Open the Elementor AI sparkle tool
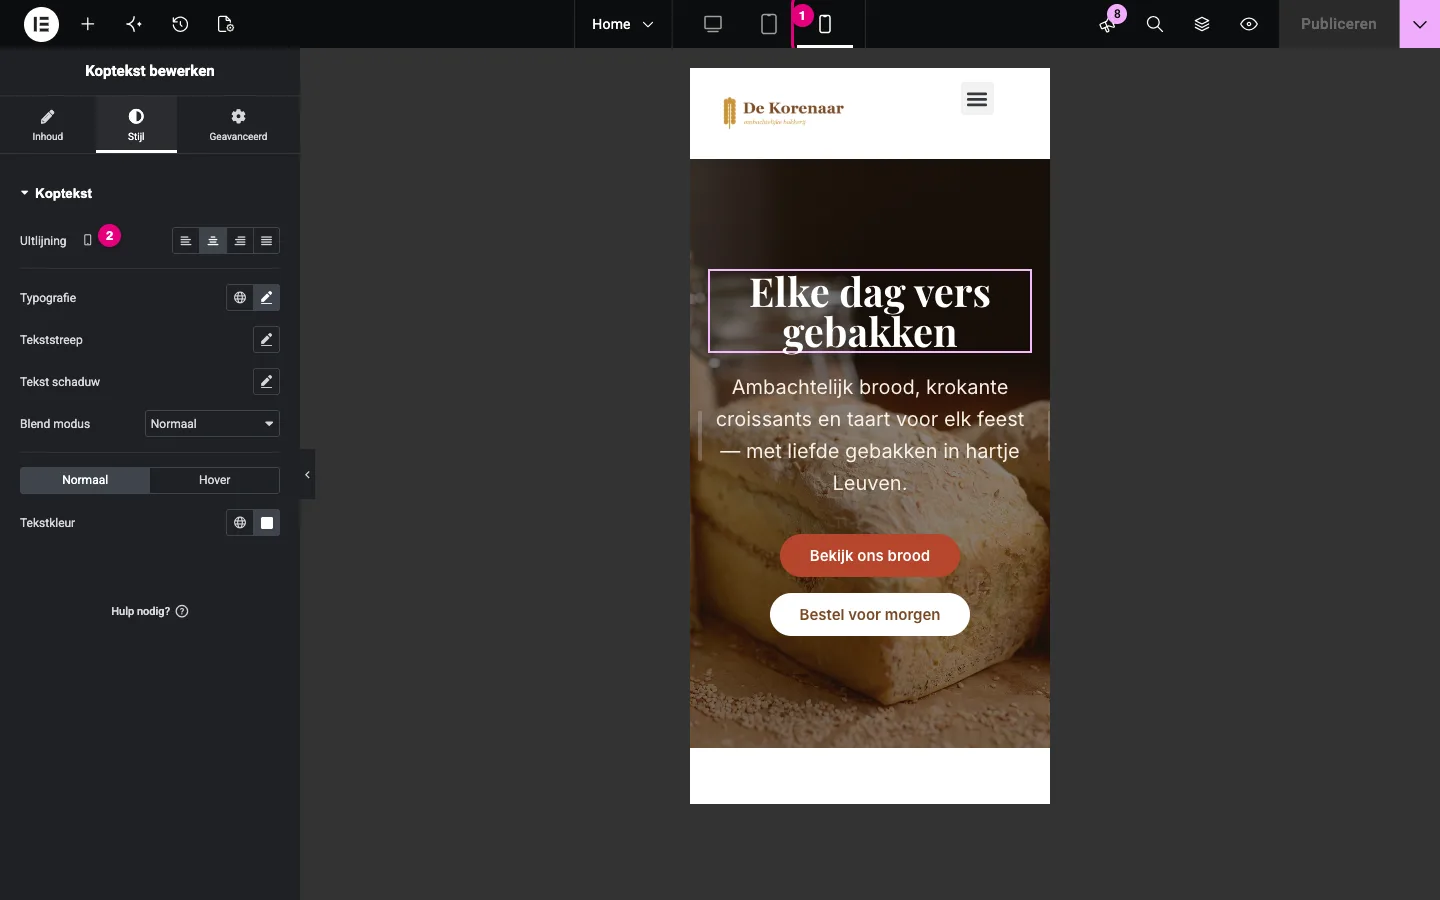The width and height of the screenshot is (1440, 900). coord(134,24)
